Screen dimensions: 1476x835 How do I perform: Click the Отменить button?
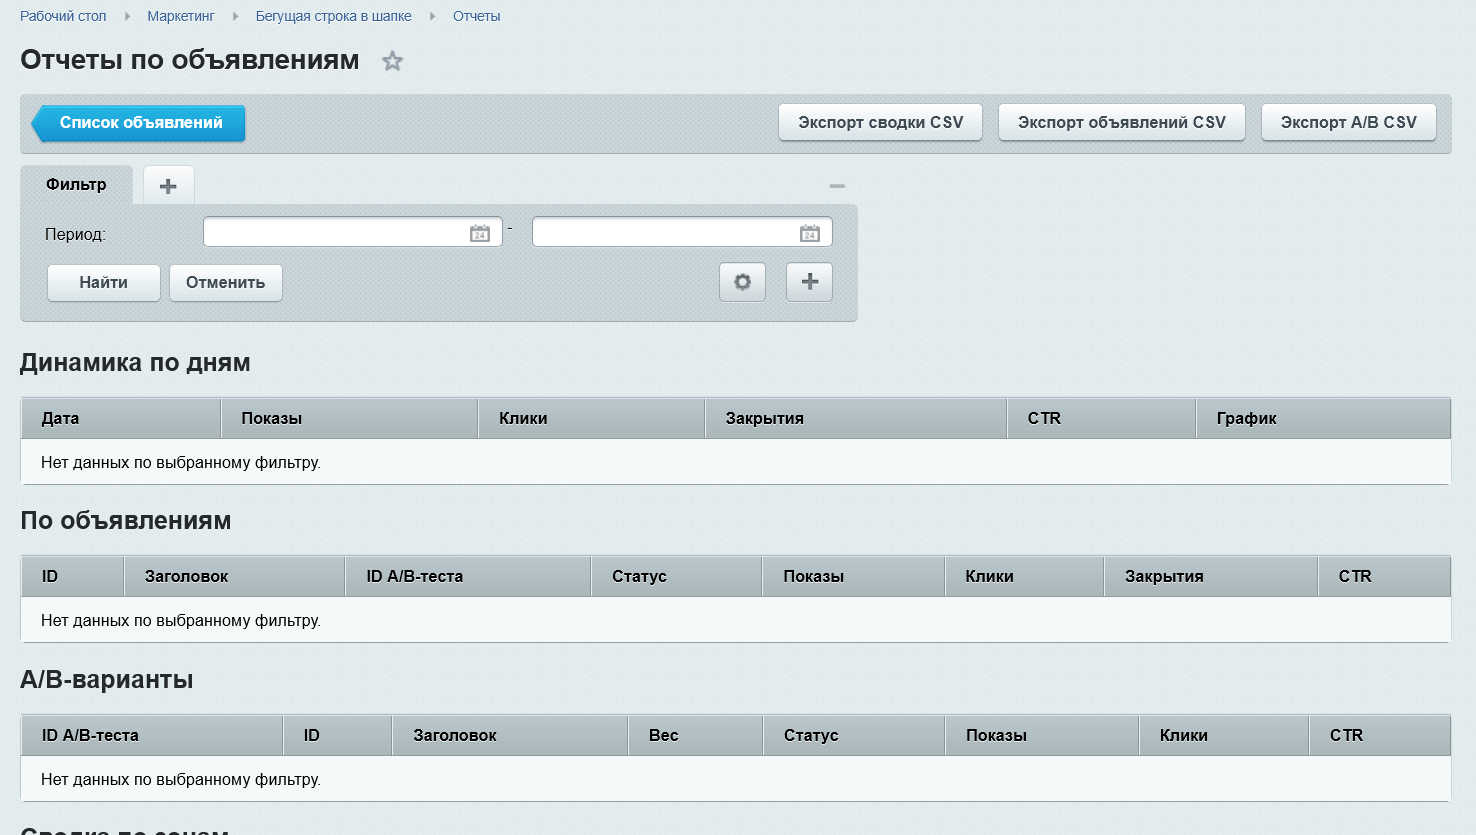226,283
